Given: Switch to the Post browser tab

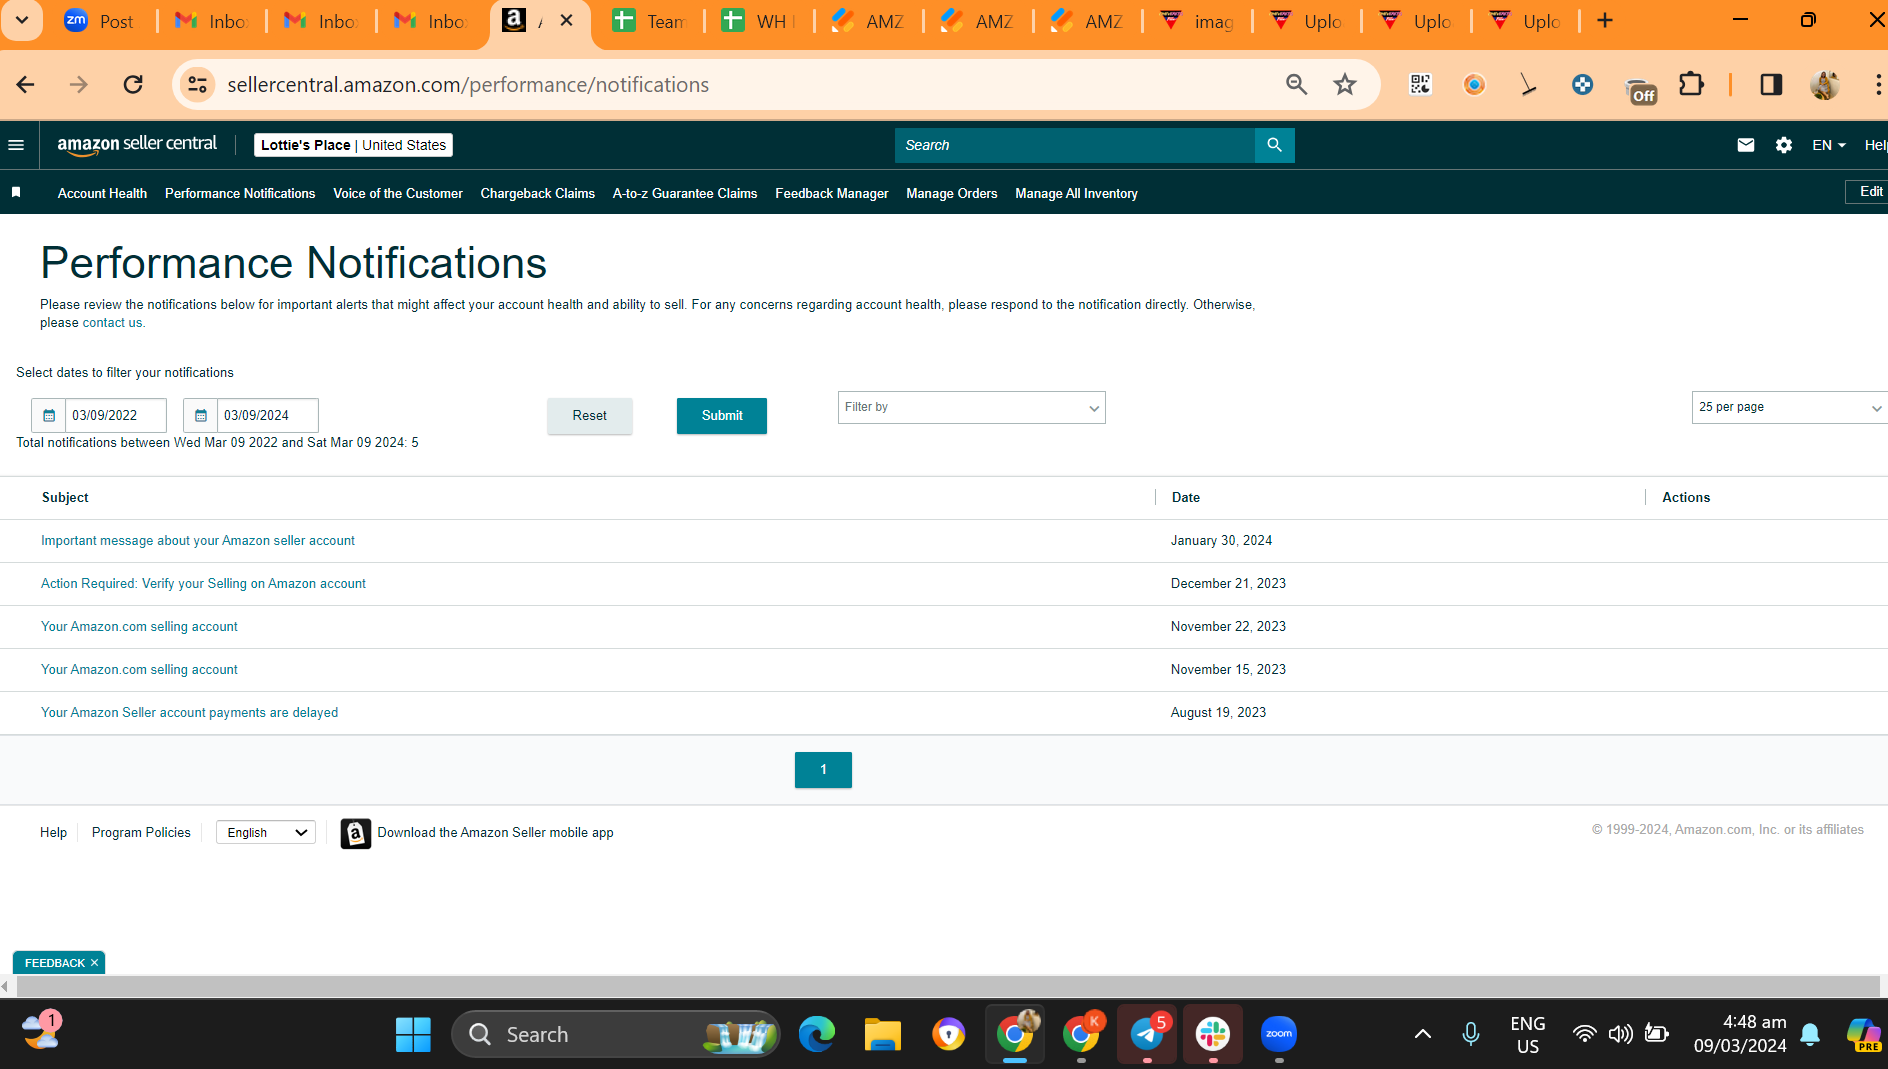Looking at the screenshot, I should pyautogui.click(x=102, y=21).
